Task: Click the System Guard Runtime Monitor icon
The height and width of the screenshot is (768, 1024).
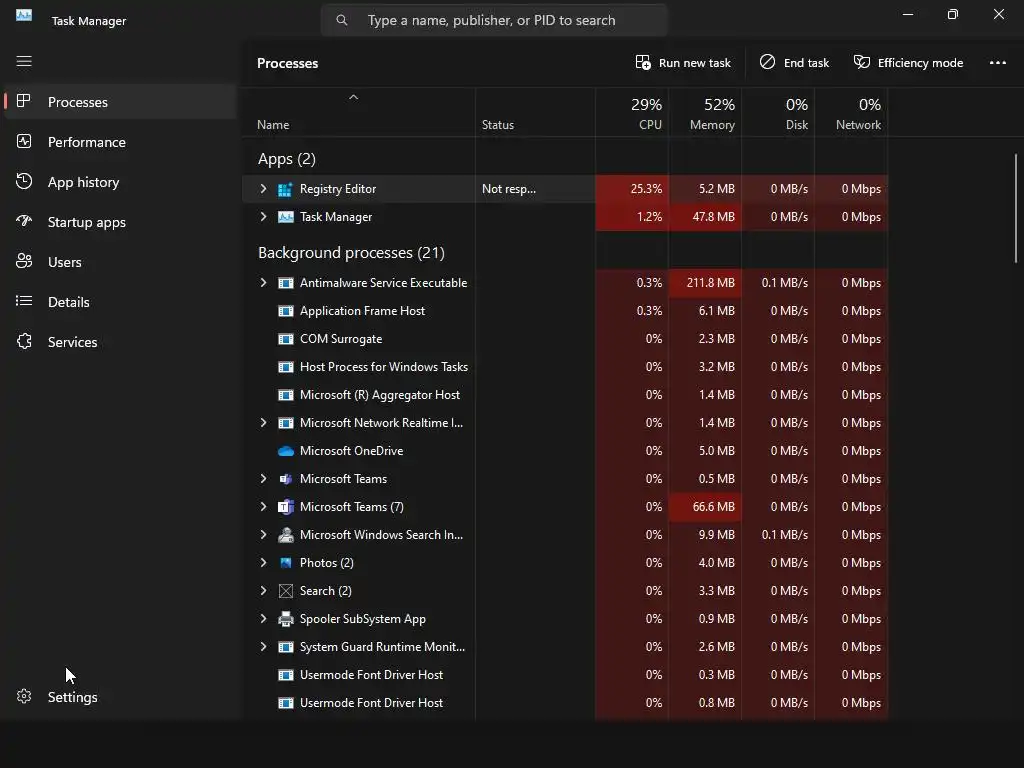Action: pyautogui.click(x=285, y=647)
